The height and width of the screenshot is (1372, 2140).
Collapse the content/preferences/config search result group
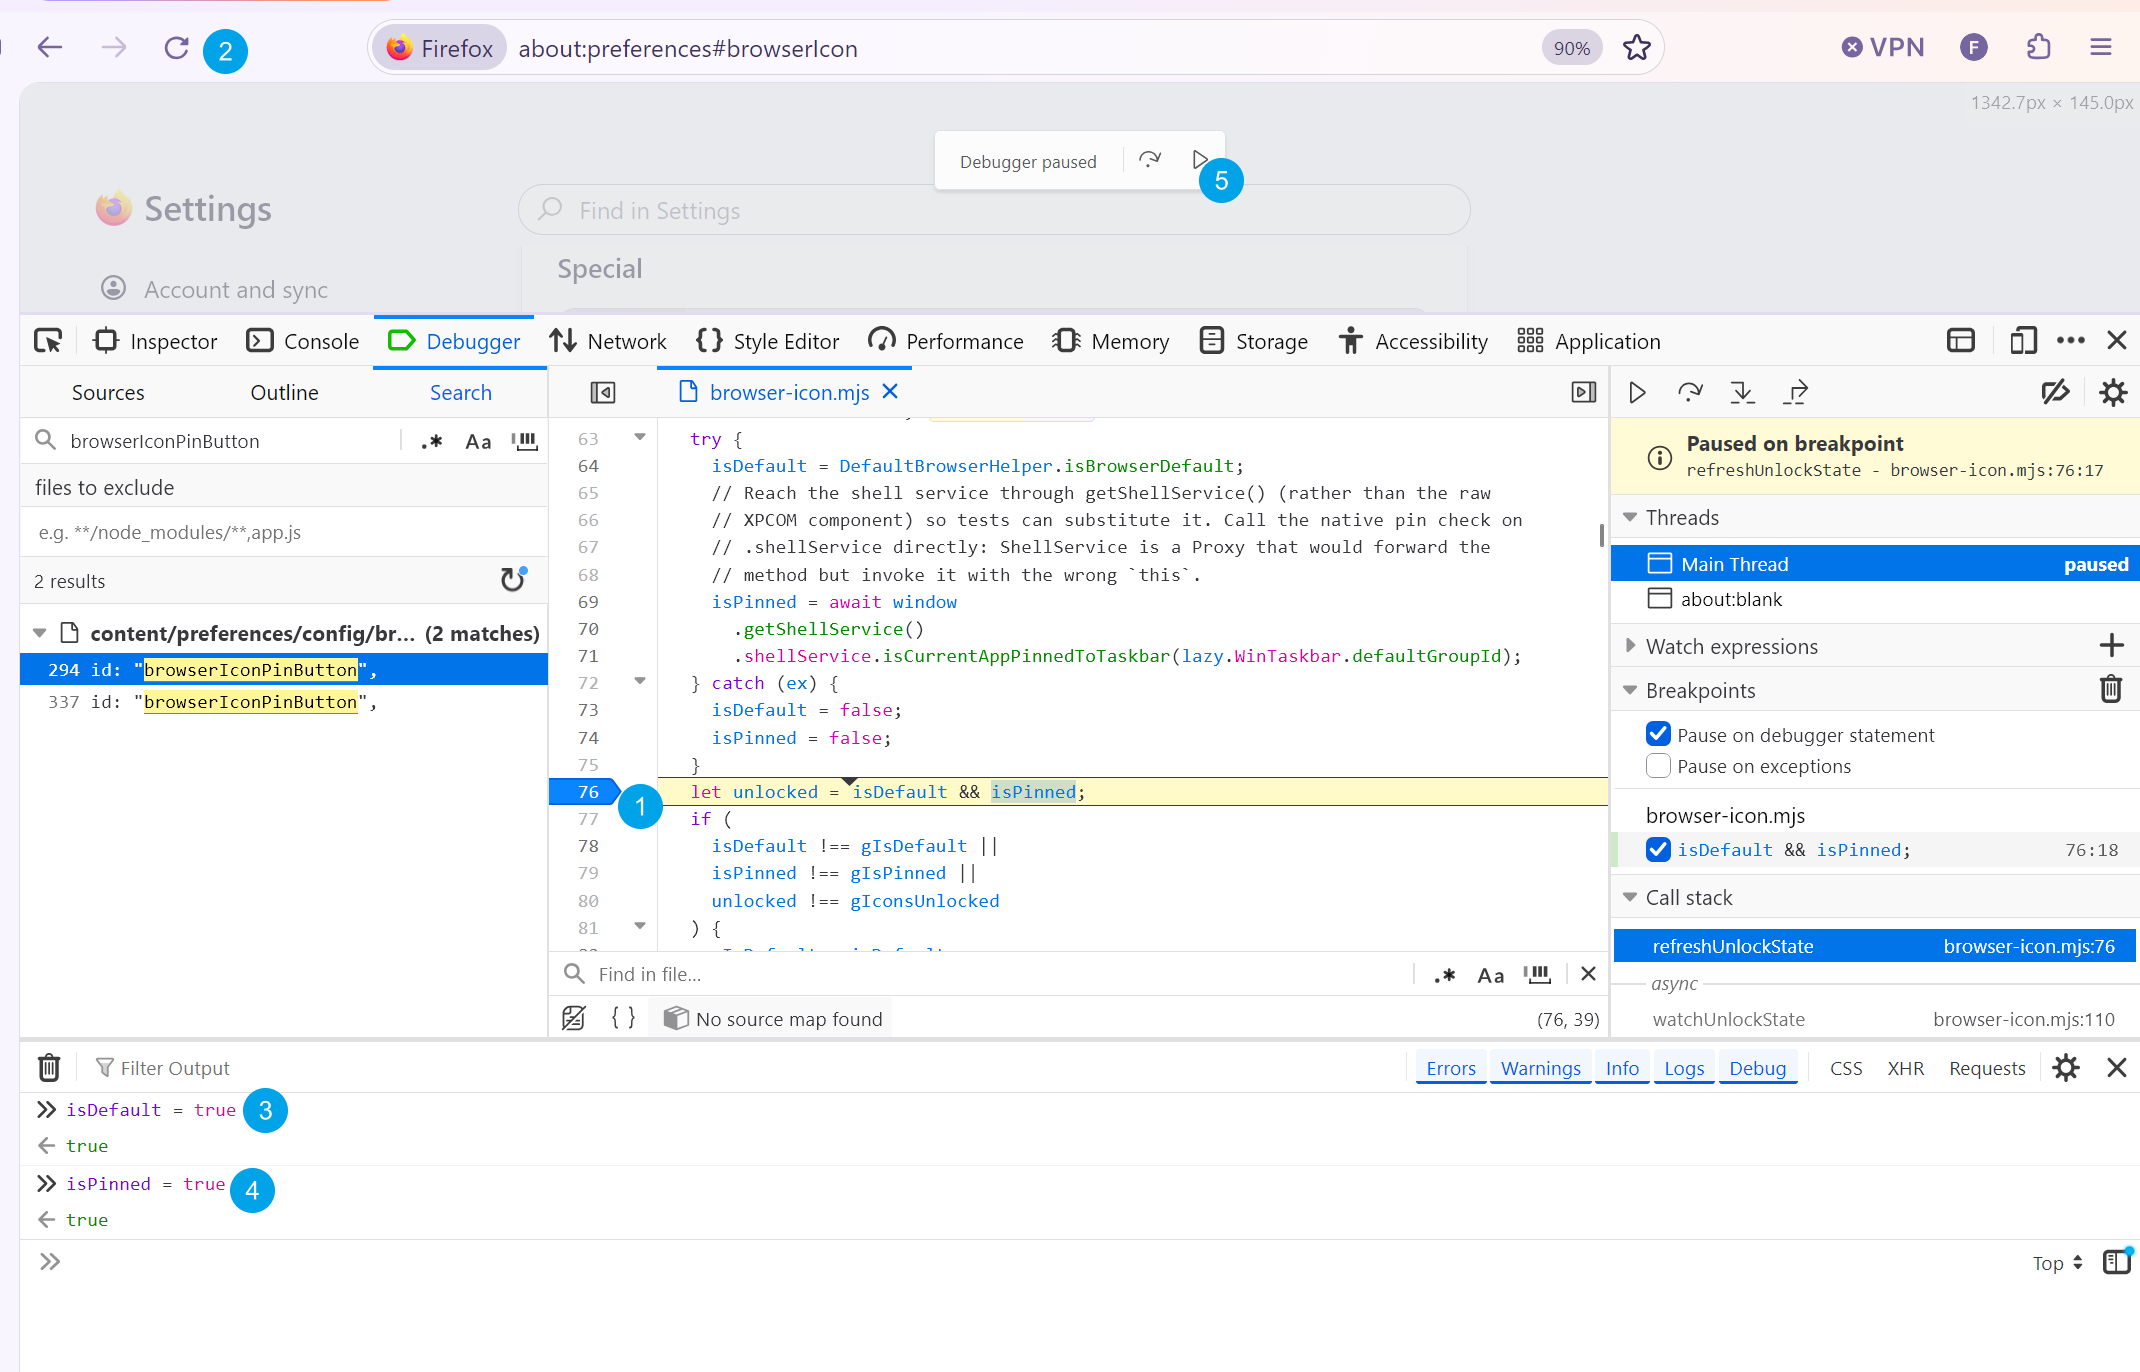point(40,633)
